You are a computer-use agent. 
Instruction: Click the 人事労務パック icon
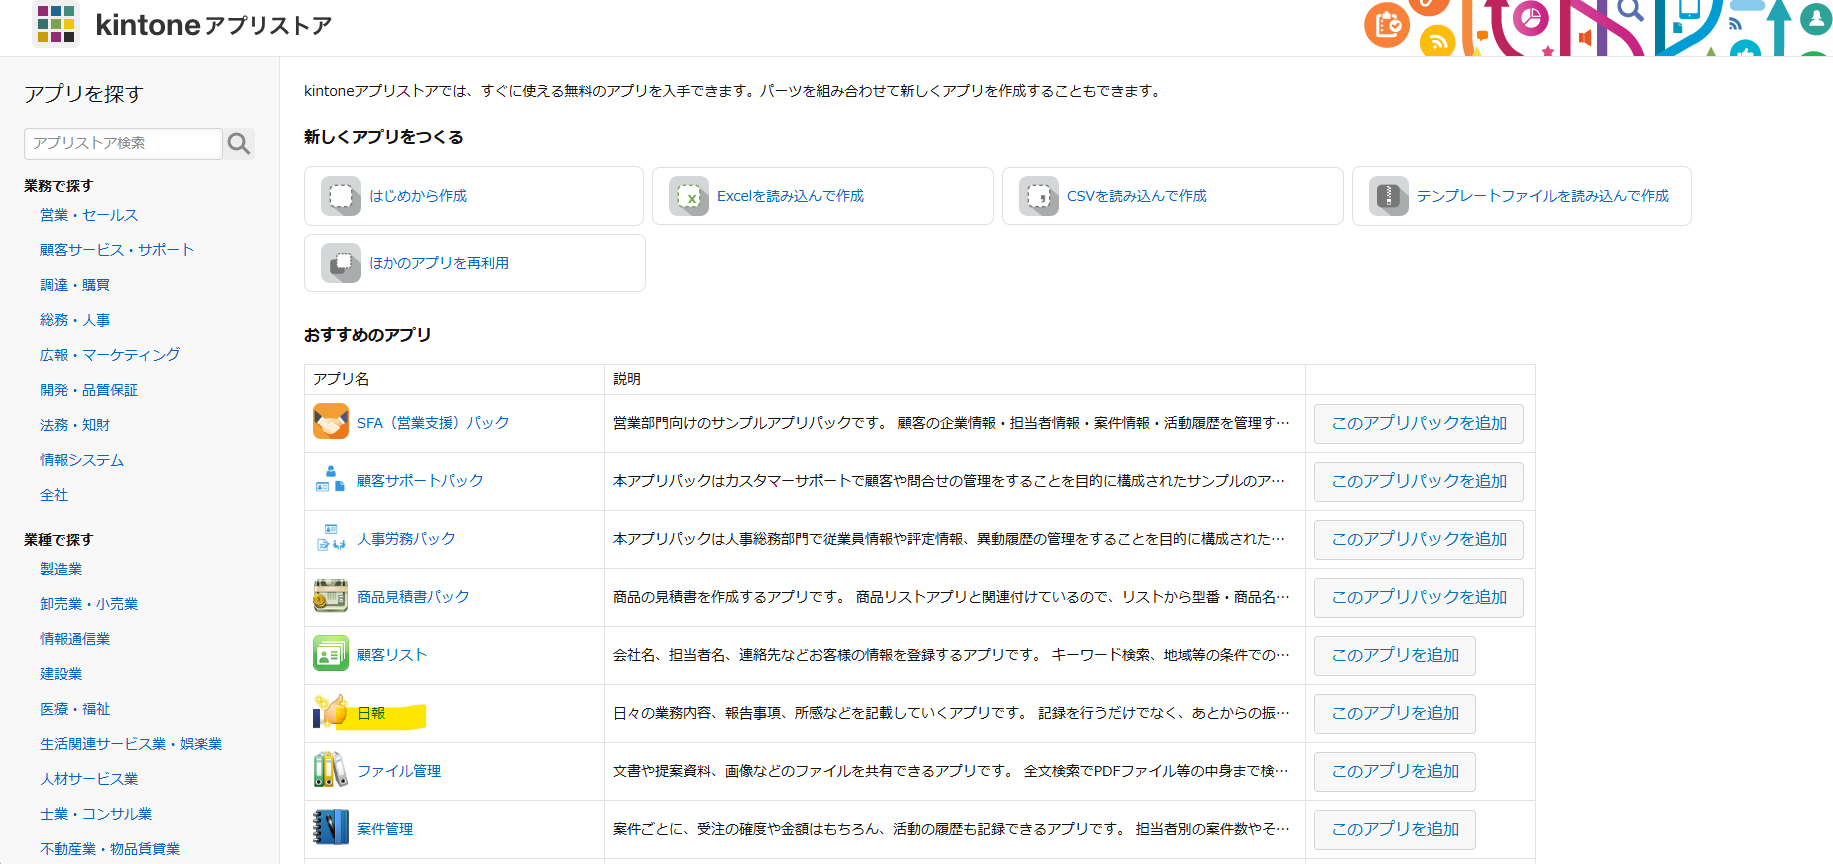click(x=331, y=538)
